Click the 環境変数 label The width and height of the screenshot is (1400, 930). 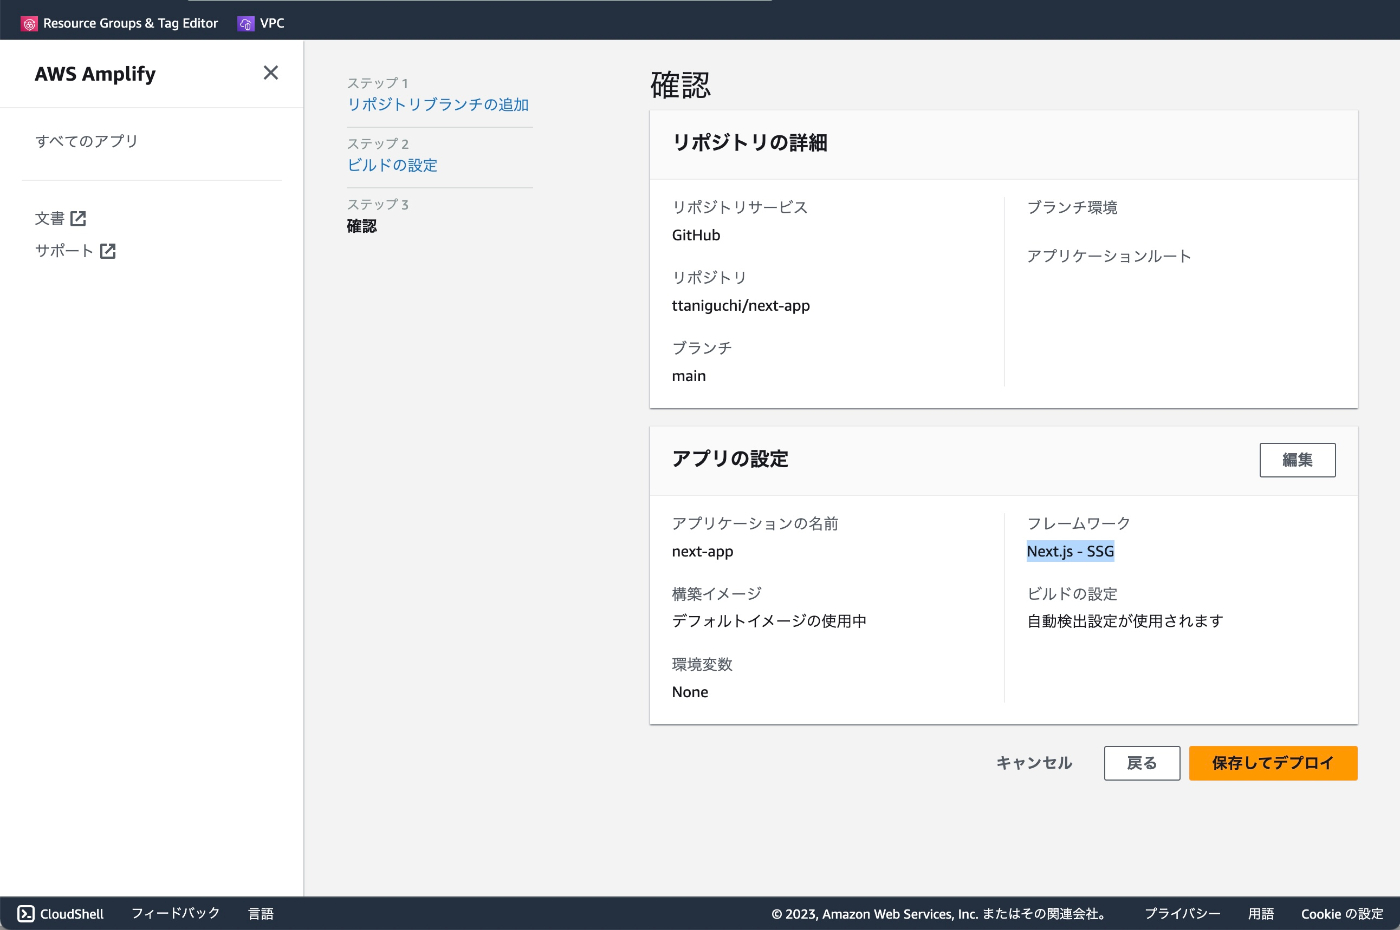[702, 664]
